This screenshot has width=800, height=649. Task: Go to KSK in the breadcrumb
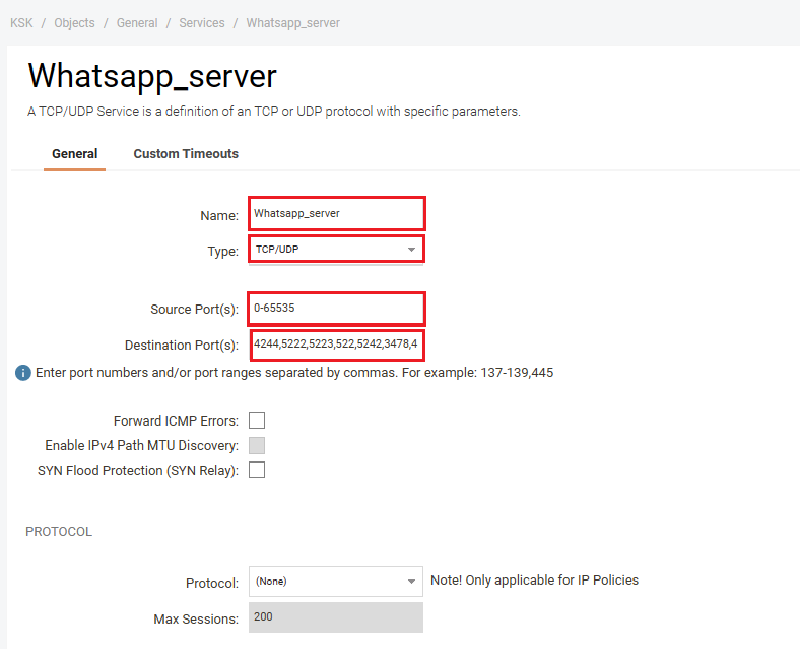pos(21,23)
